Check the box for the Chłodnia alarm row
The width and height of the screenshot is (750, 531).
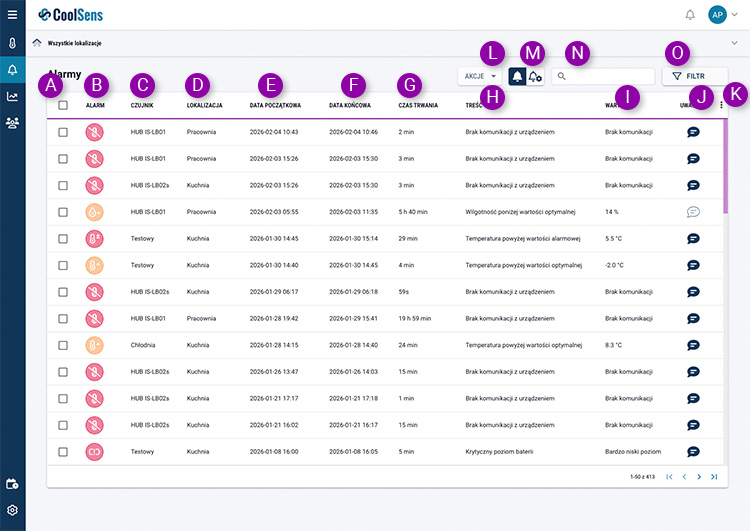pos(63,345)
